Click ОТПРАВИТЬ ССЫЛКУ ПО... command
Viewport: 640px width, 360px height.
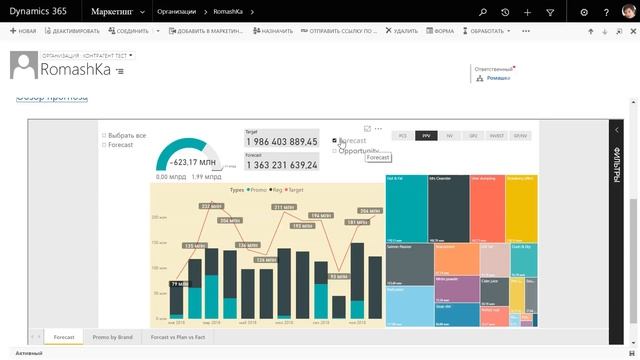coord(339,31)
